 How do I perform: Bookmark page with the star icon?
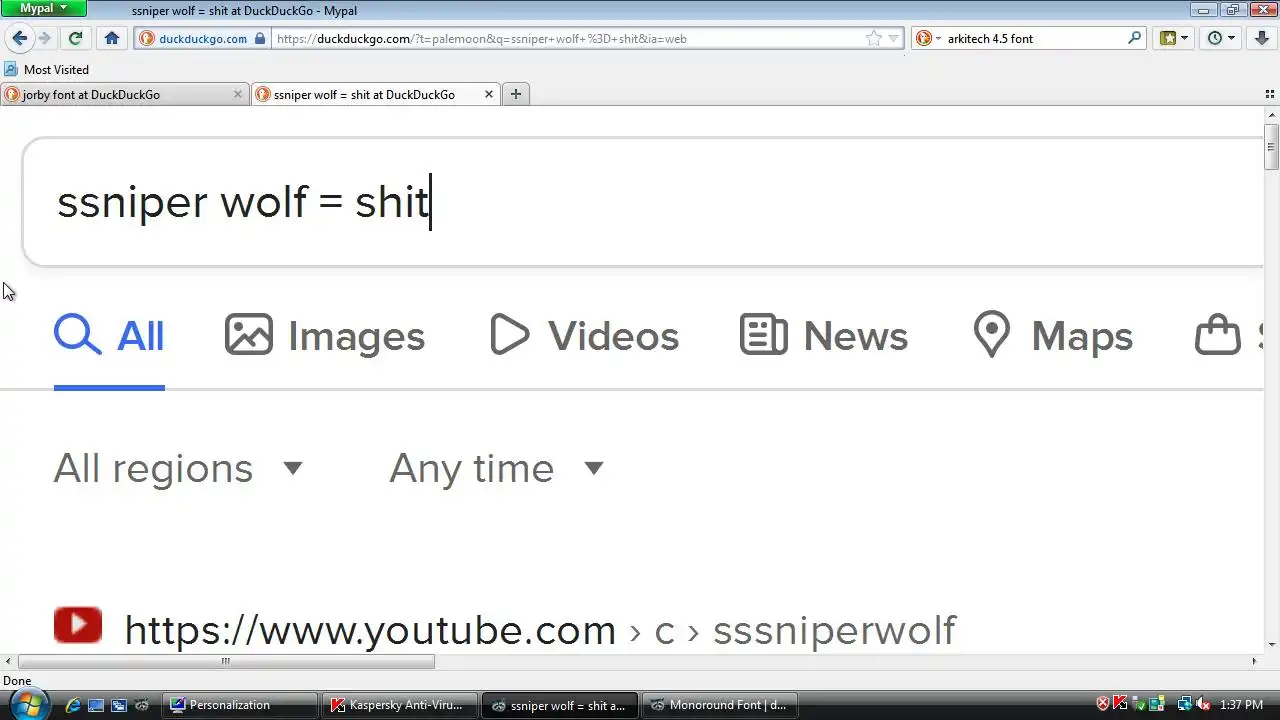873,38
